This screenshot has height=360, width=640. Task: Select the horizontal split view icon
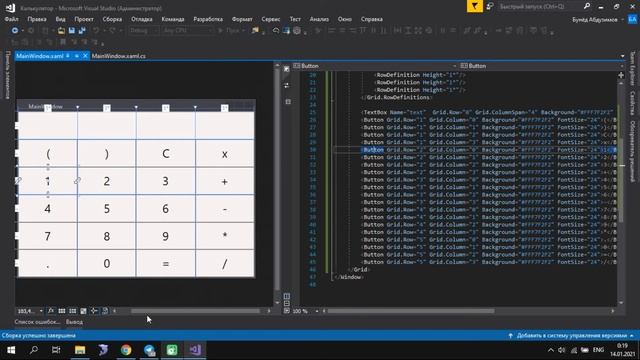[287, 303]
